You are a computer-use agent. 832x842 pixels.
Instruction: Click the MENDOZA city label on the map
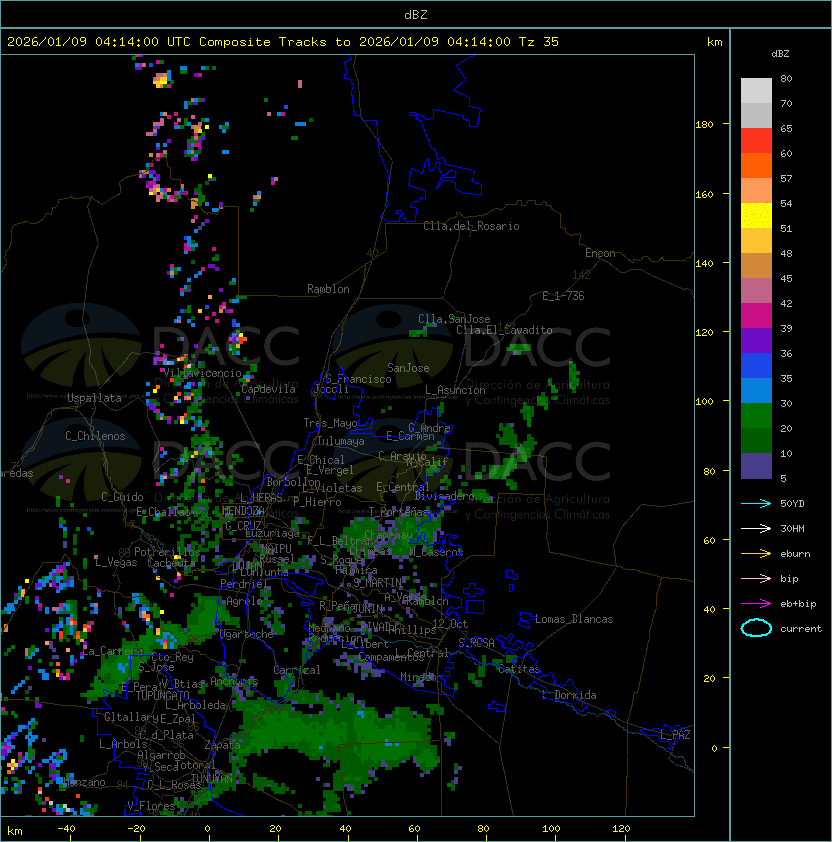pos(243,510)
